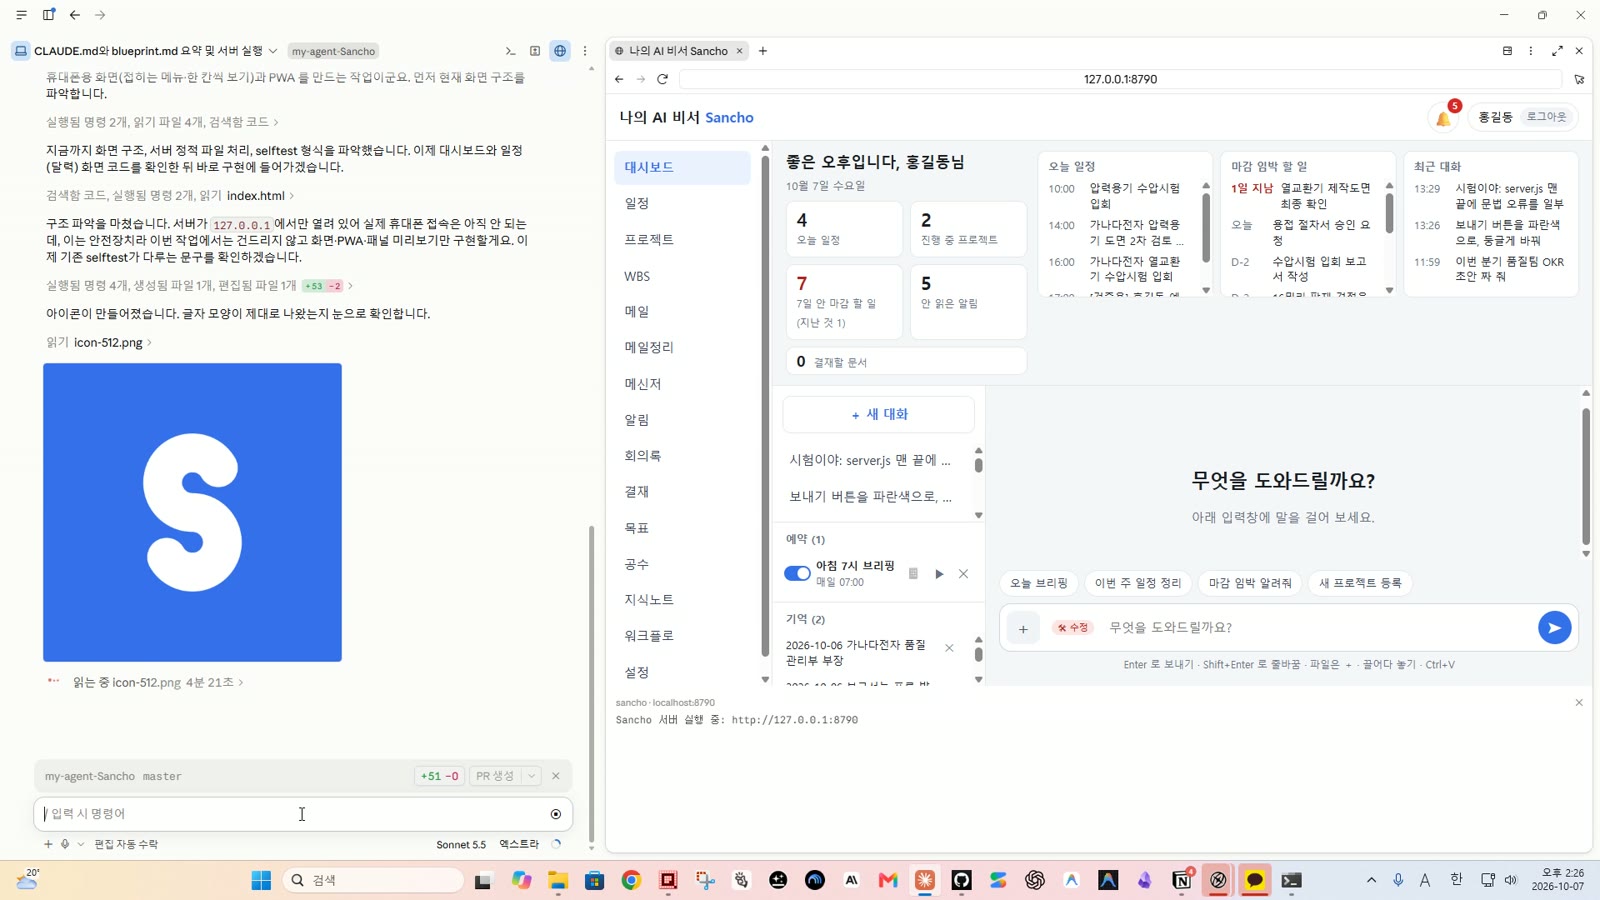Go to 메신저 in the sidebar

click(x=682, y=384)
